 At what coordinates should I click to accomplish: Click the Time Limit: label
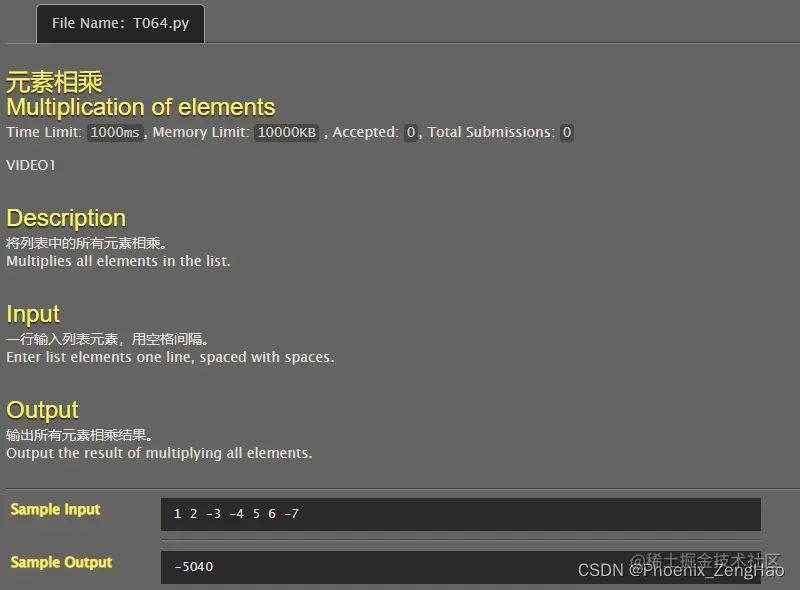tap(44, 132)
